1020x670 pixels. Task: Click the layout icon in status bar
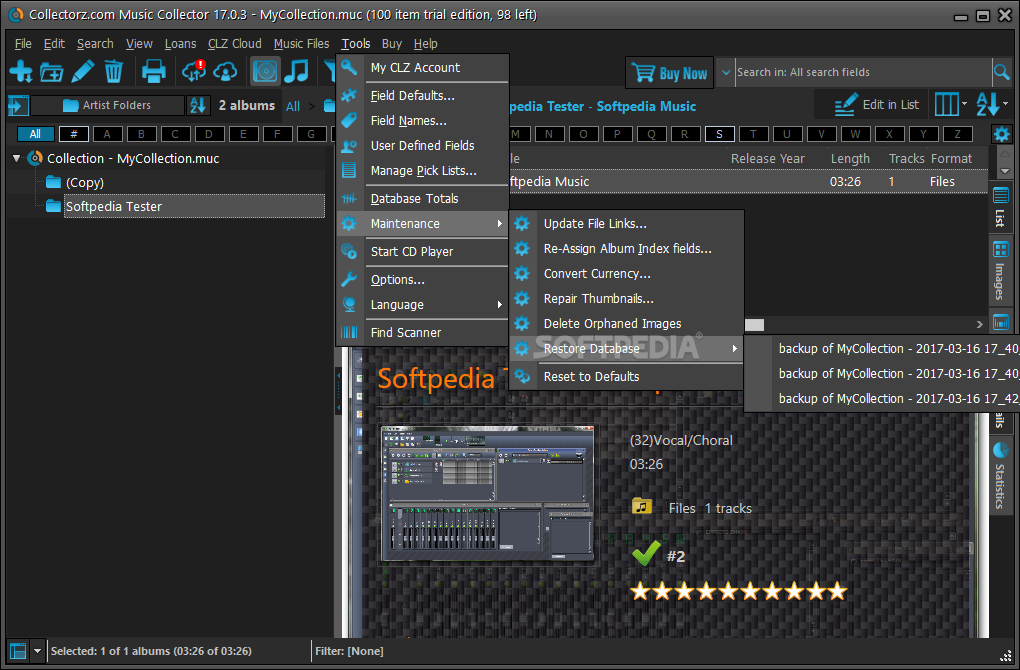click(18, 650)
